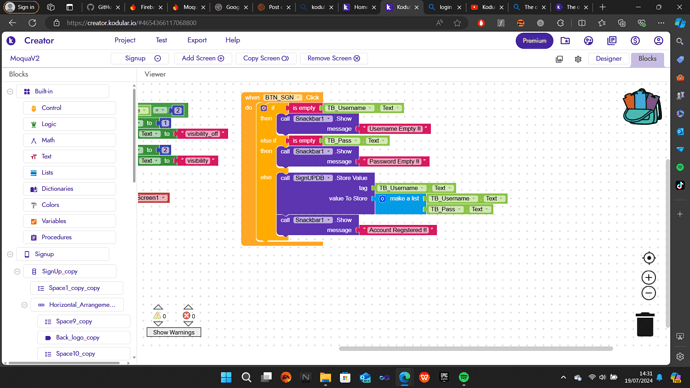Open the TB_Pass dropdown in else-if condition
This screenshot has width=690, height=388.
[342, 141]
